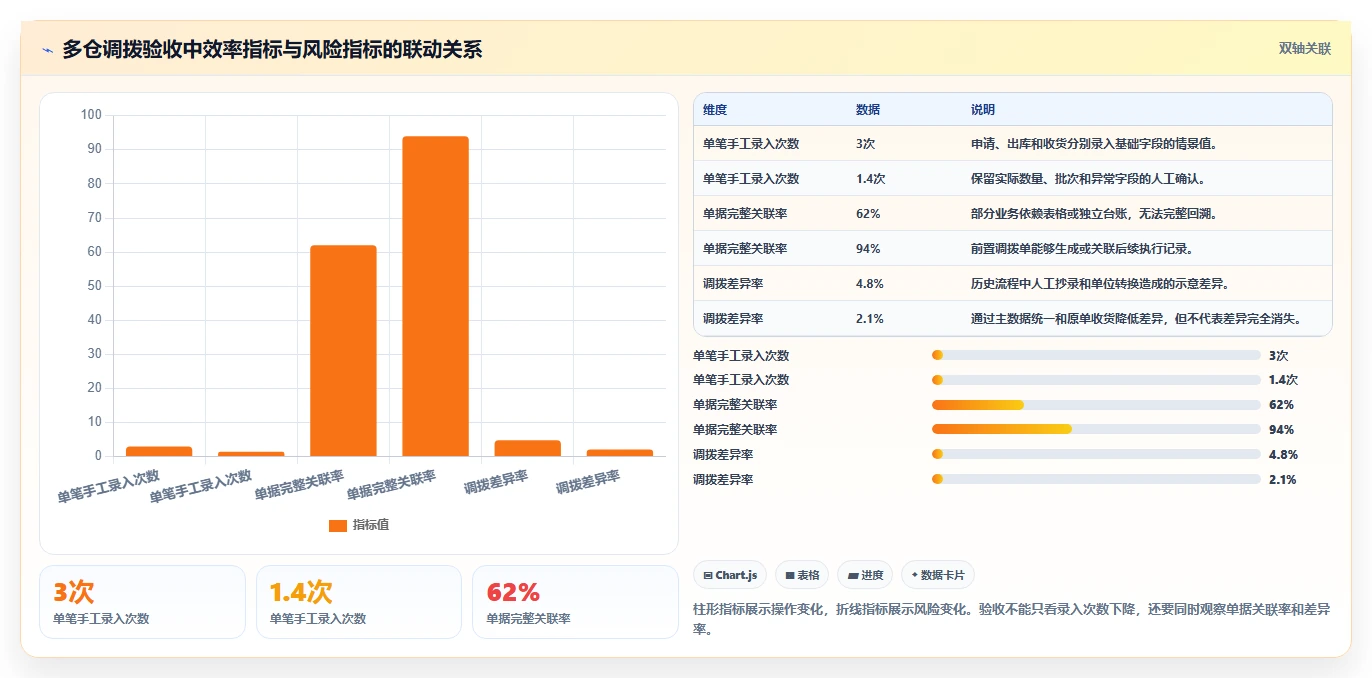Click the 62% progress bar track

pyautogui.click(x=1096, y=405)
